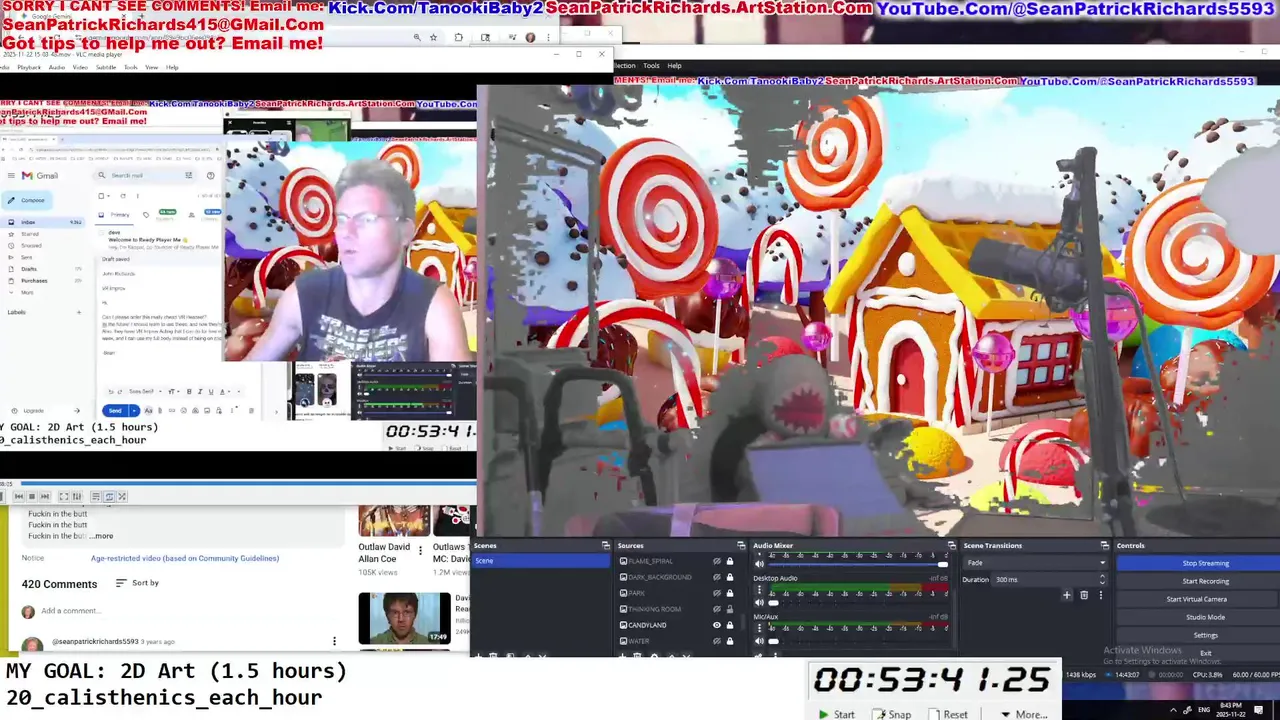The height and width of the screenshot is (720, 1280).
Task: Open VLC Audio menu
Action: 57,67
